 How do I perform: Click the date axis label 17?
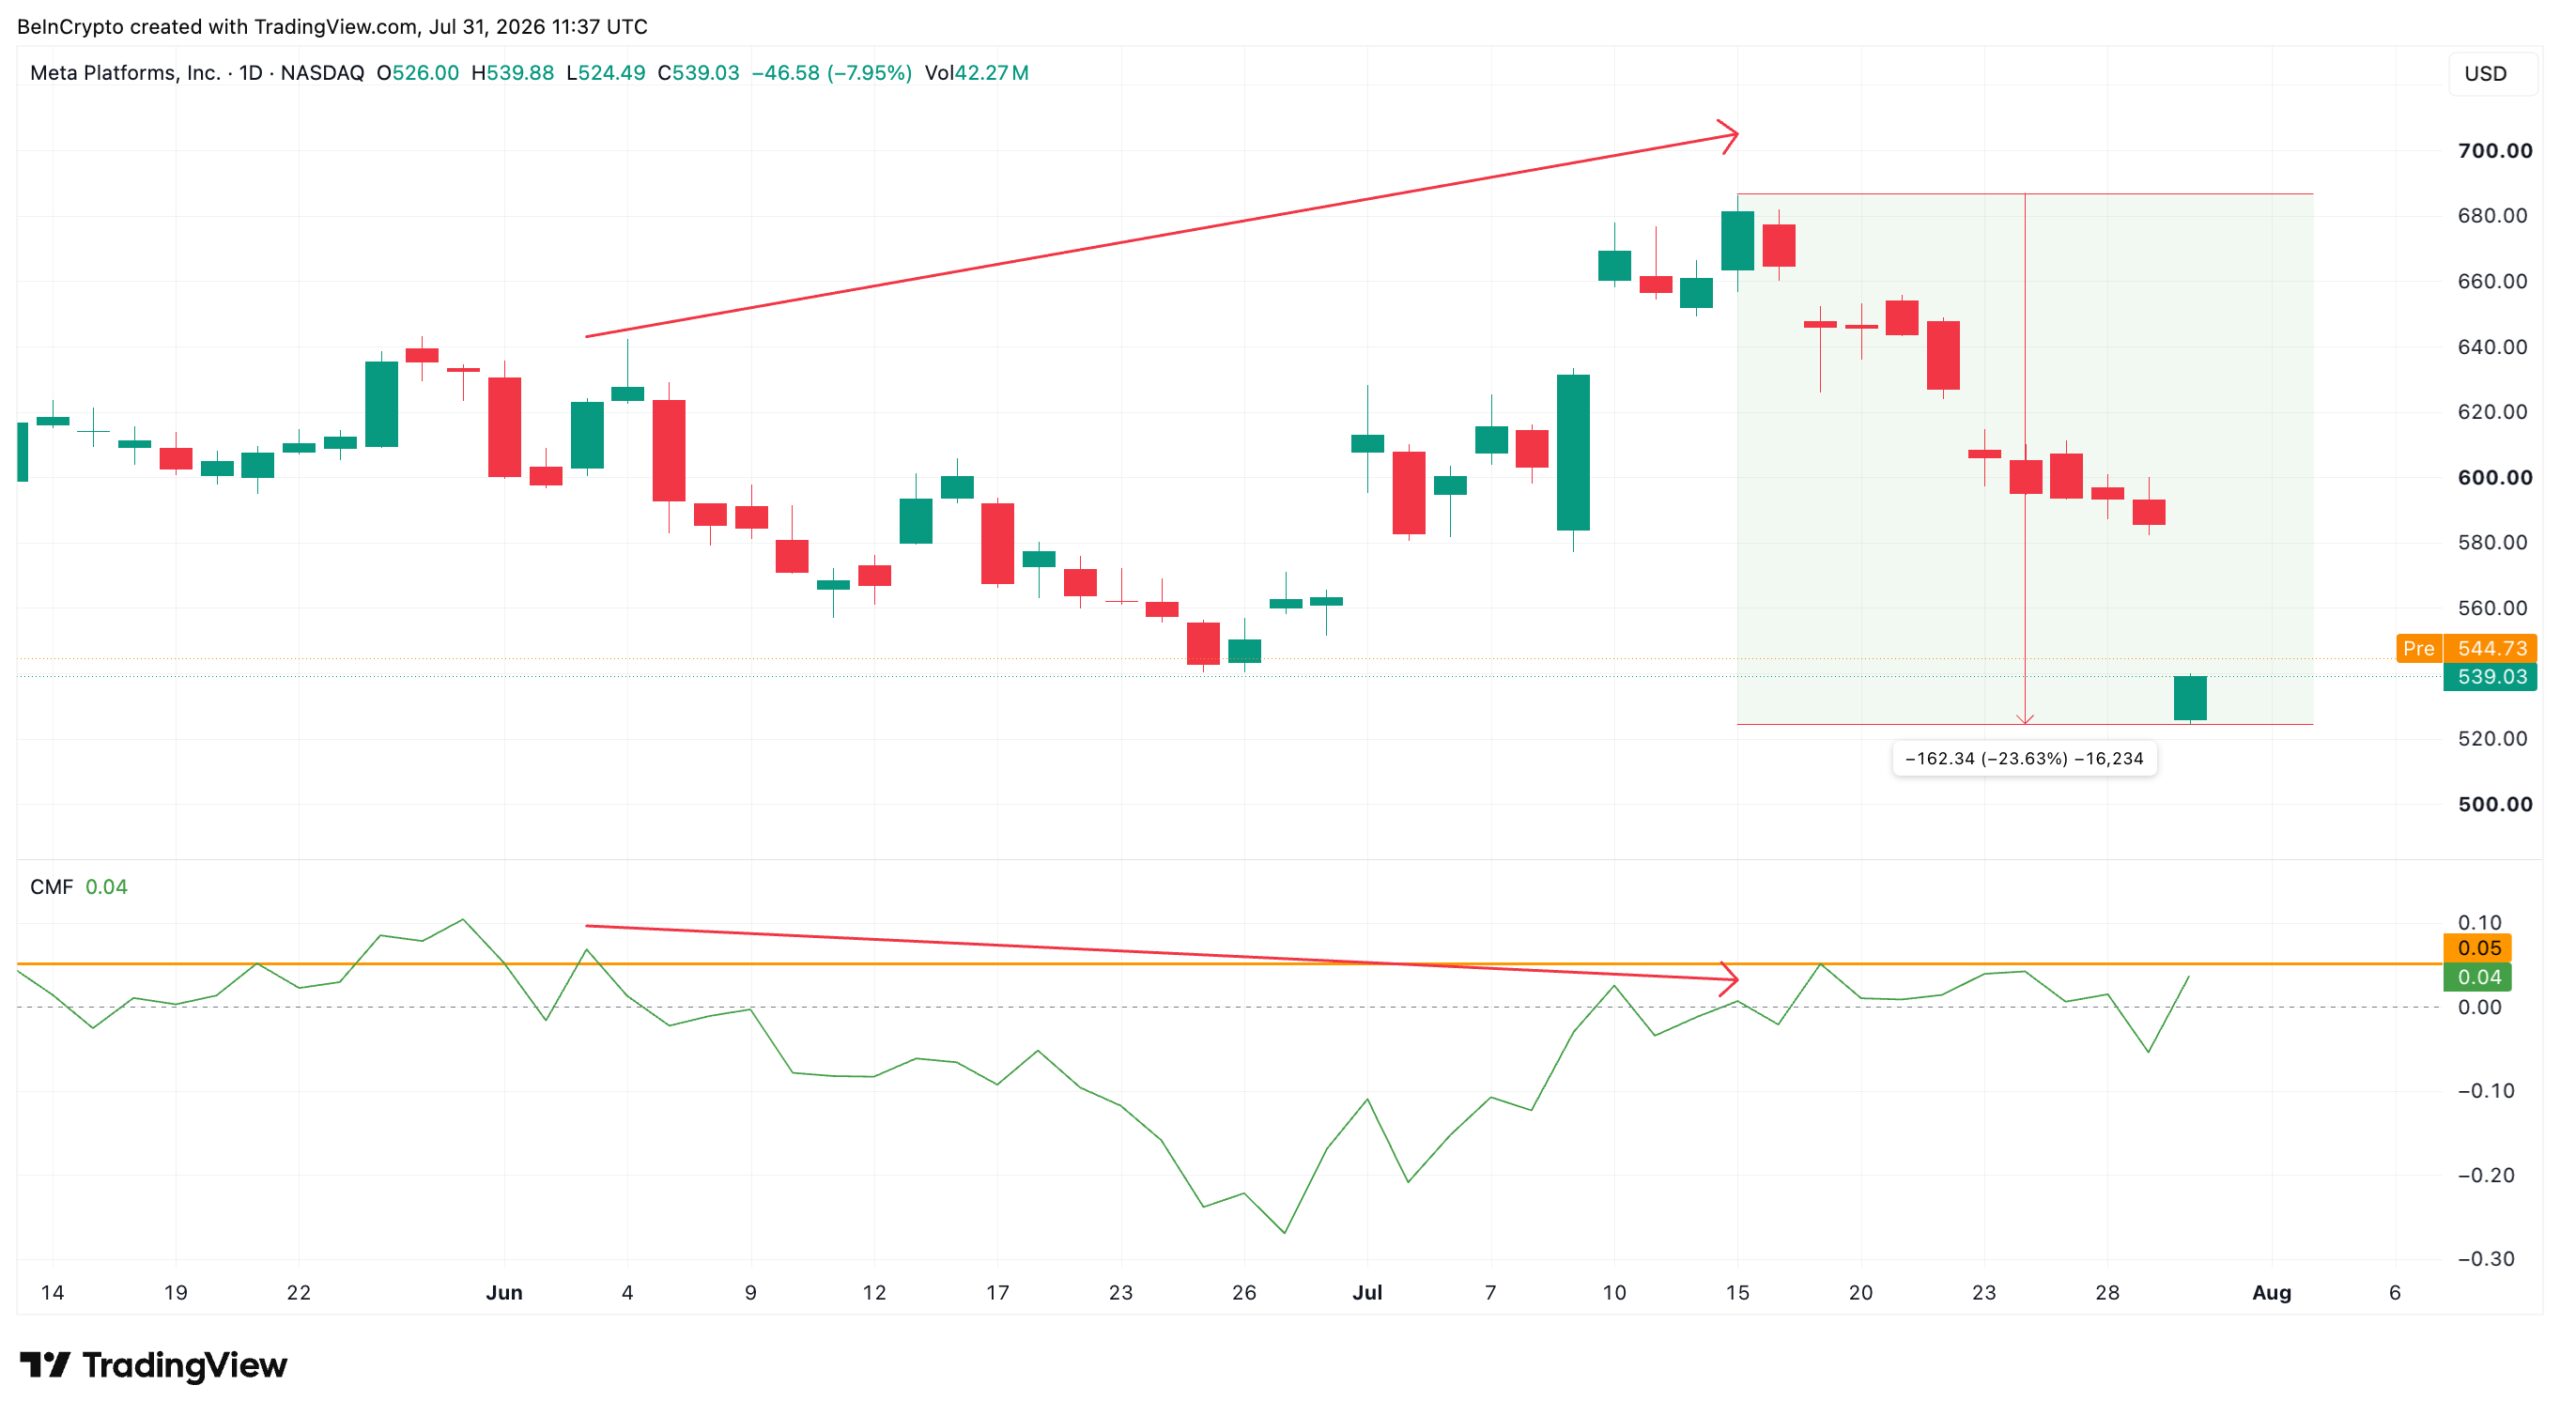coord(997,1293)
